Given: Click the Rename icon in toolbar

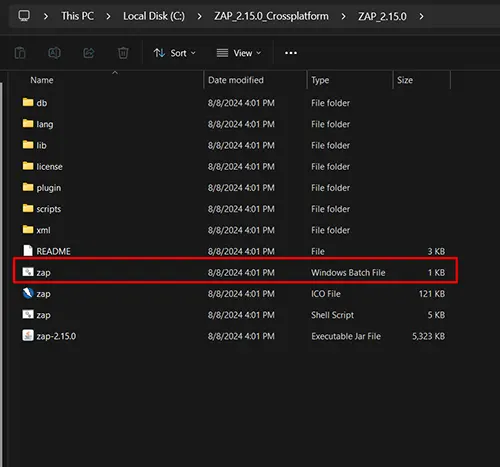Looking at the screenshot, I should pyautogui.click(x=54, y=53).
